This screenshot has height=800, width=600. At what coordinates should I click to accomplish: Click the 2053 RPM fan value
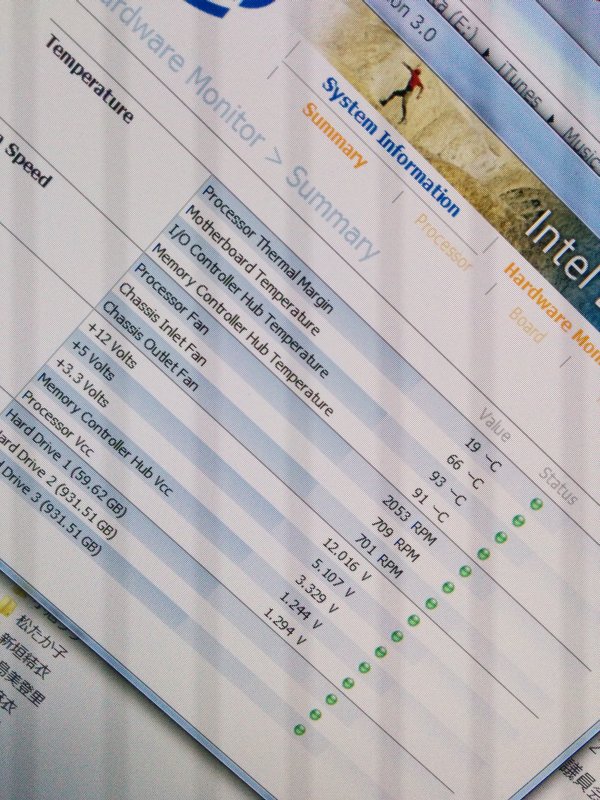409,520
